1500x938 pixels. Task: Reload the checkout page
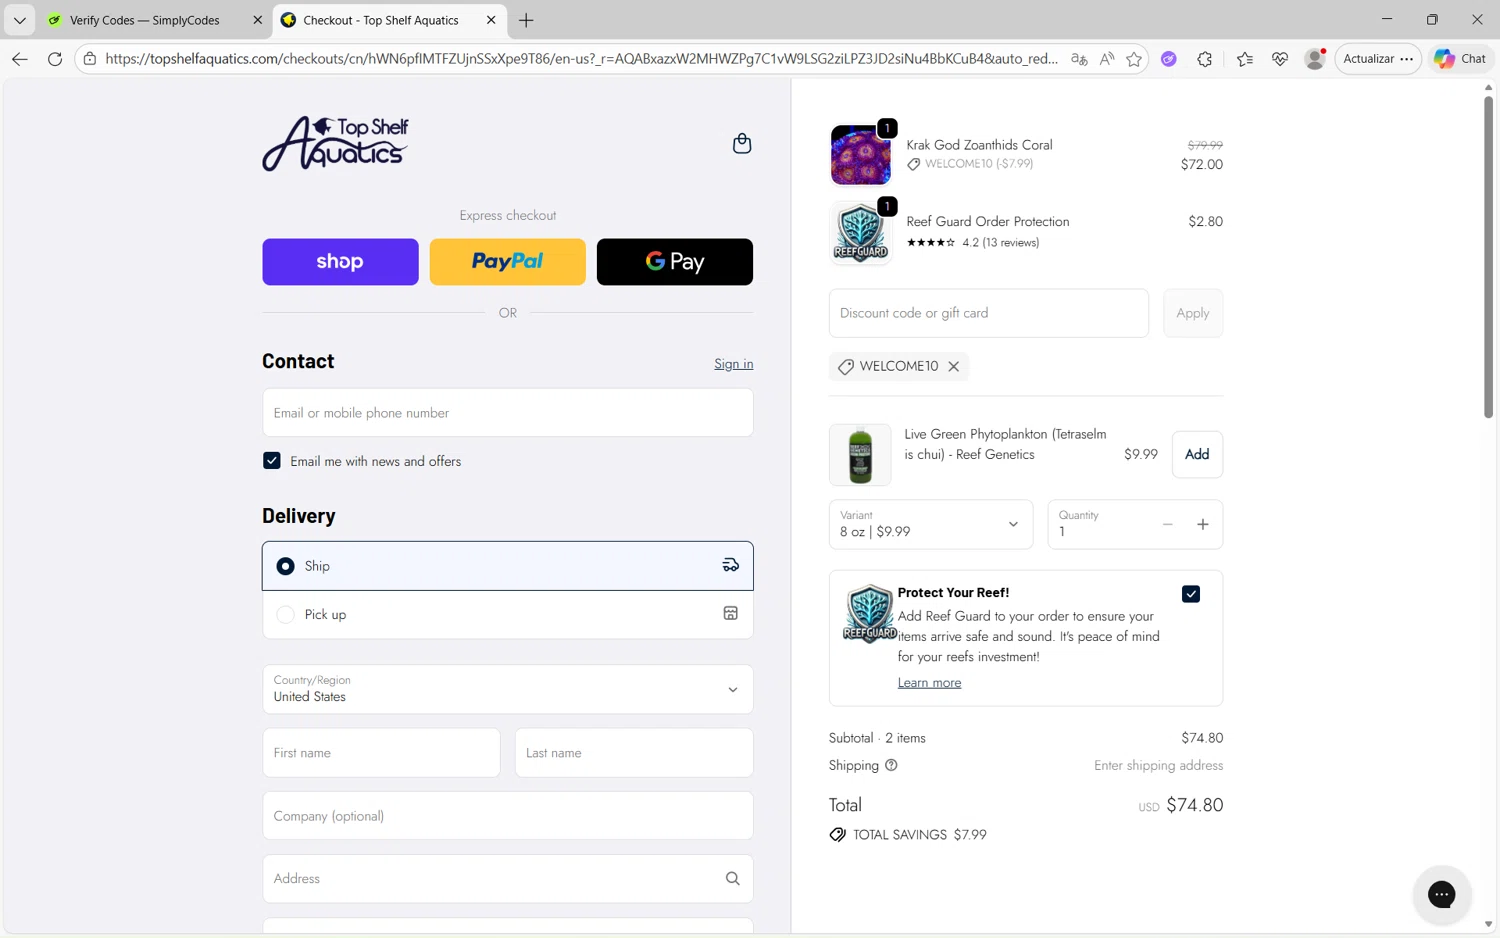(x=55, y=59)
